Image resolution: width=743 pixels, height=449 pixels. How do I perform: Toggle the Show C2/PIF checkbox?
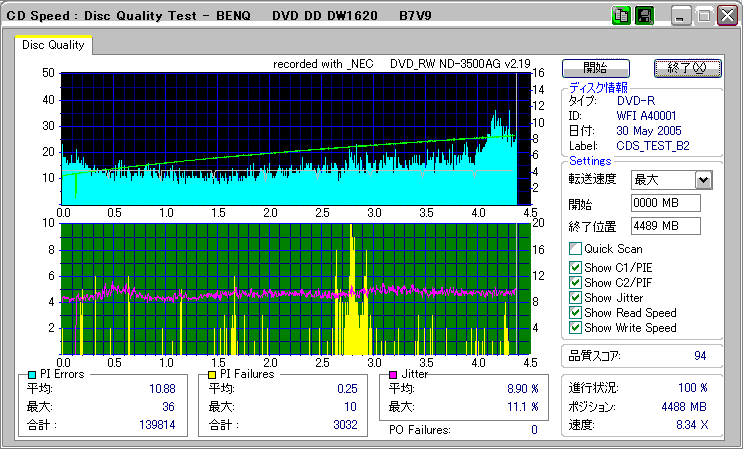point(575,282)
